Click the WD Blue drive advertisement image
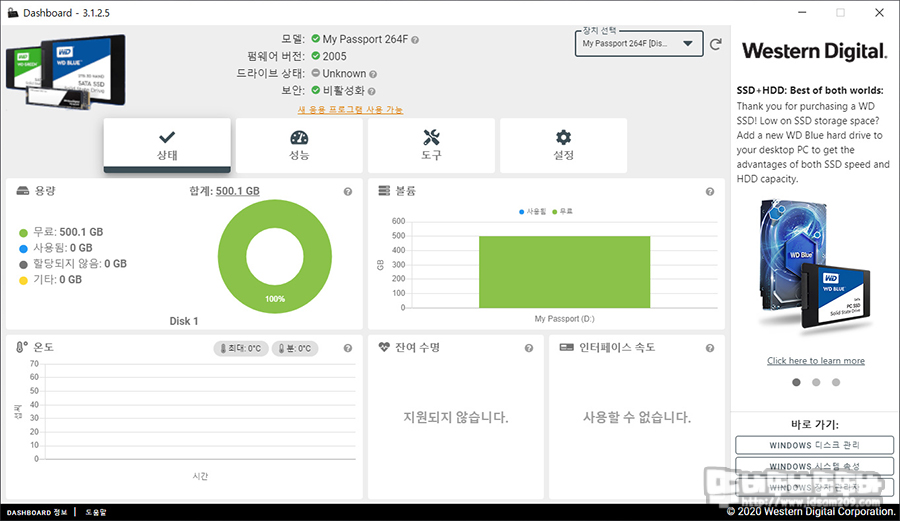The image size is (900, 521). 816,265
